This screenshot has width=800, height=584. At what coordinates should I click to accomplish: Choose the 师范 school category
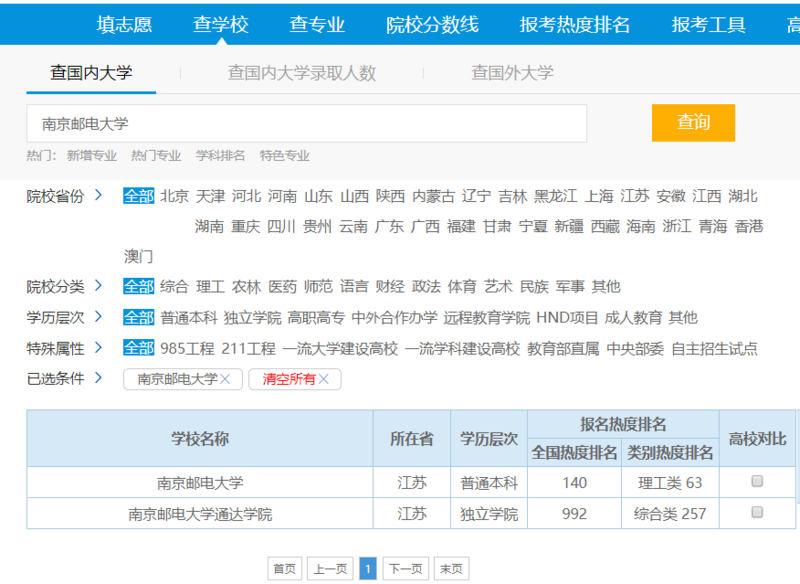[318, 287]
